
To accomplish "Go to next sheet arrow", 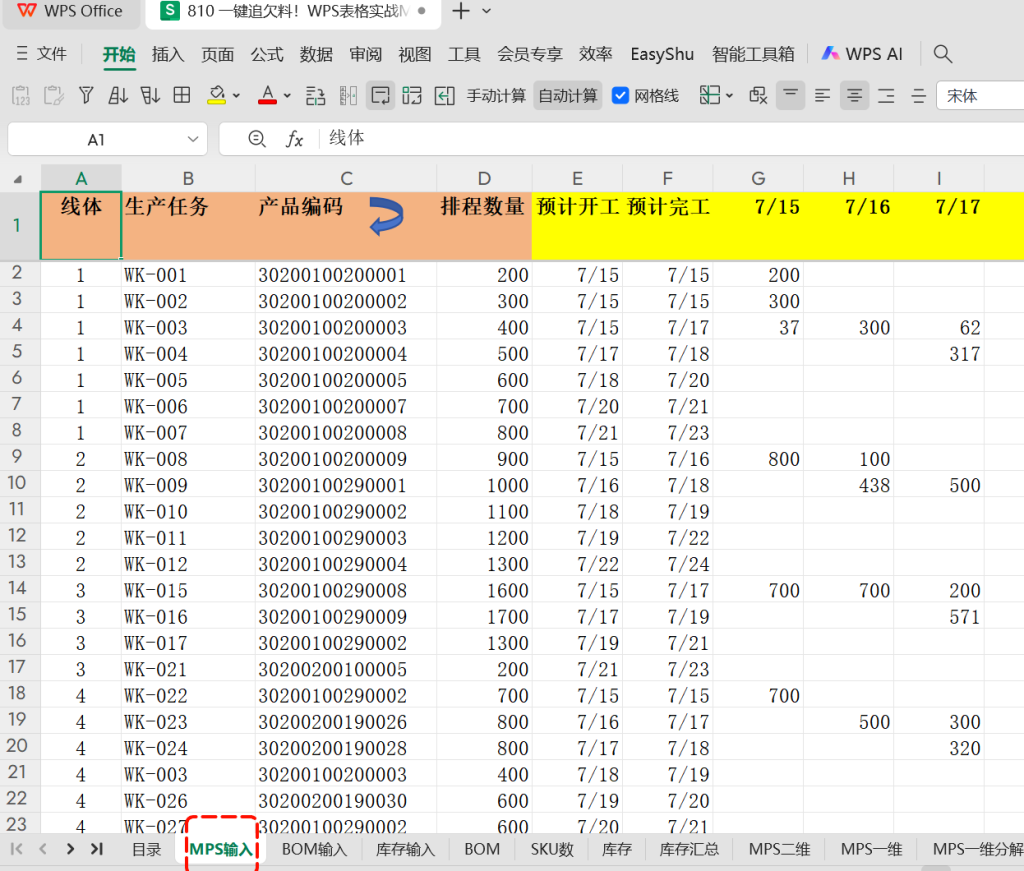I will (x=71, y=849).
